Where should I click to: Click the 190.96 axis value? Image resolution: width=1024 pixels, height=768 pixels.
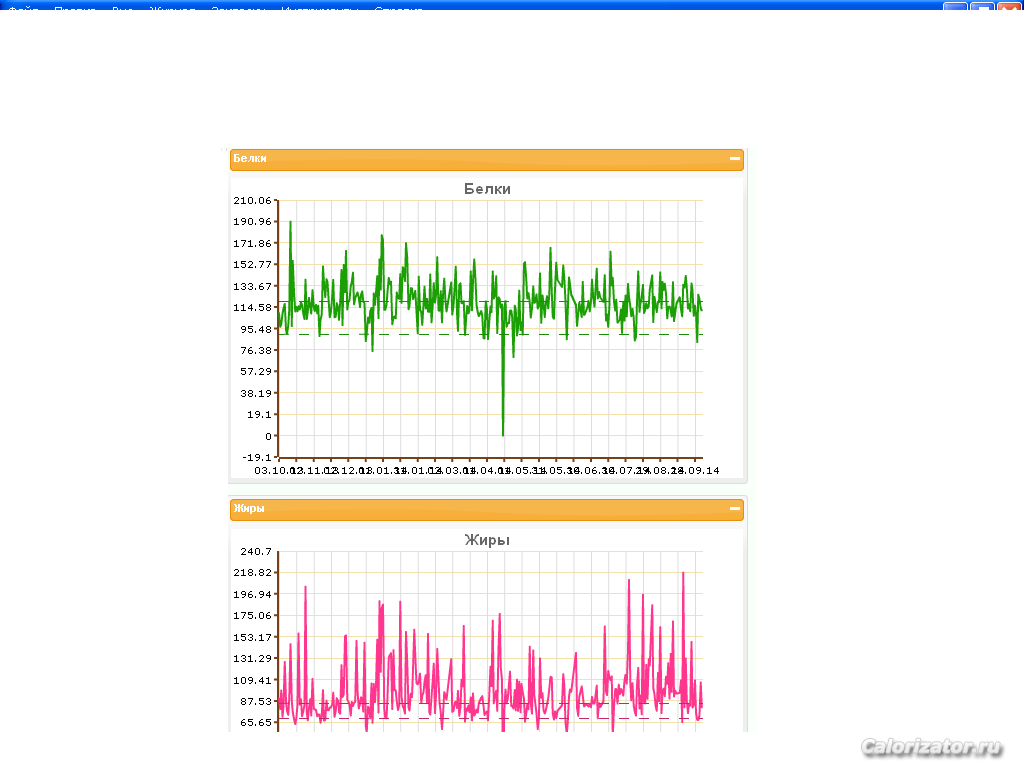pos(252,221)
